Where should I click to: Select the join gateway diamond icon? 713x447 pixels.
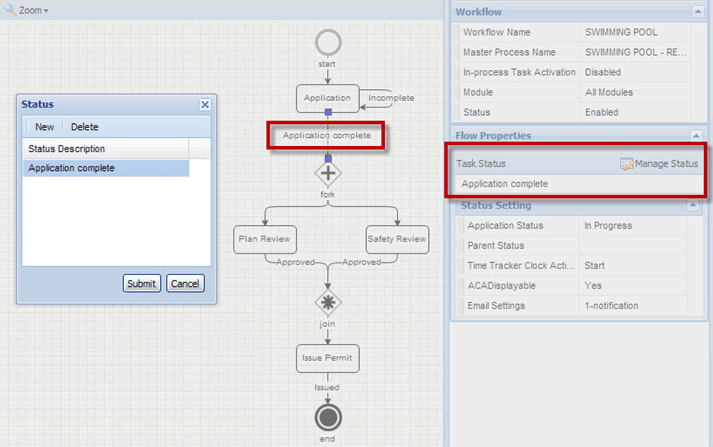coord(327,302)
